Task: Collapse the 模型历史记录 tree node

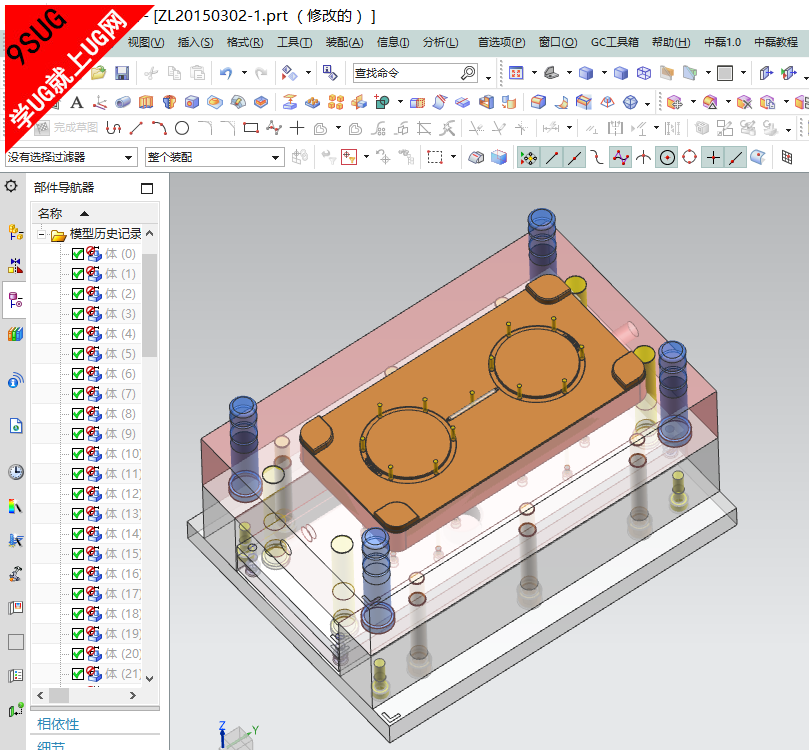Action: [x=41, y=234]
